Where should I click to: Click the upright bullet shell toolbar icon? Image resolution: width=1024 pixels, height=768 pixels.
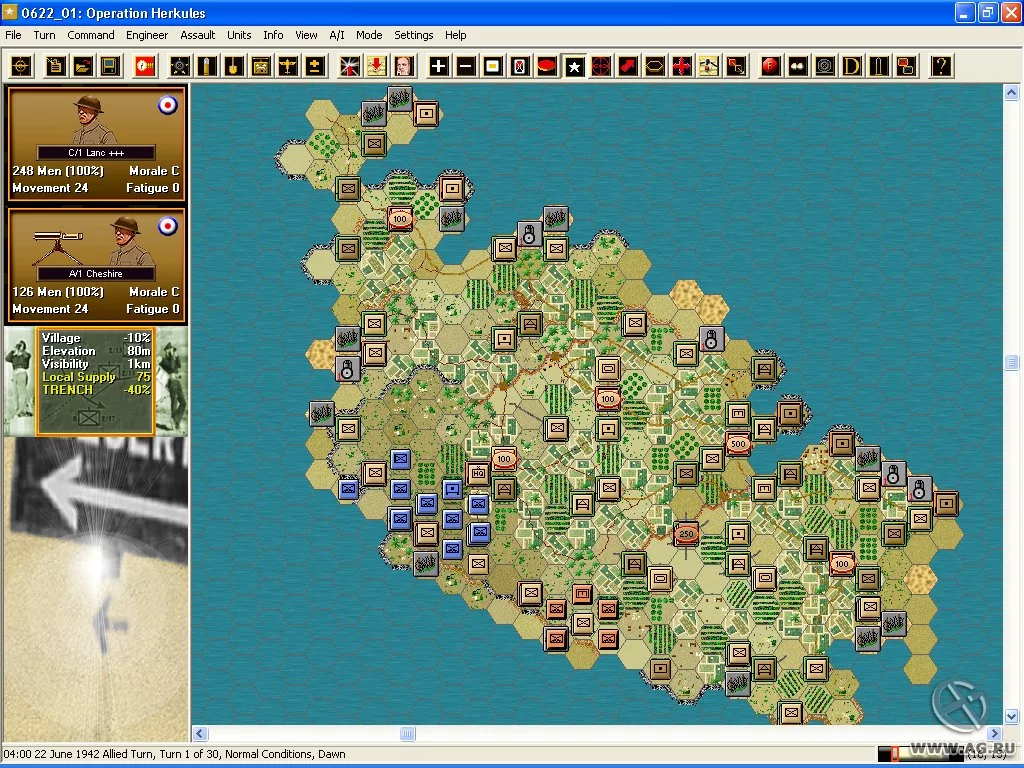coord(206,66)
